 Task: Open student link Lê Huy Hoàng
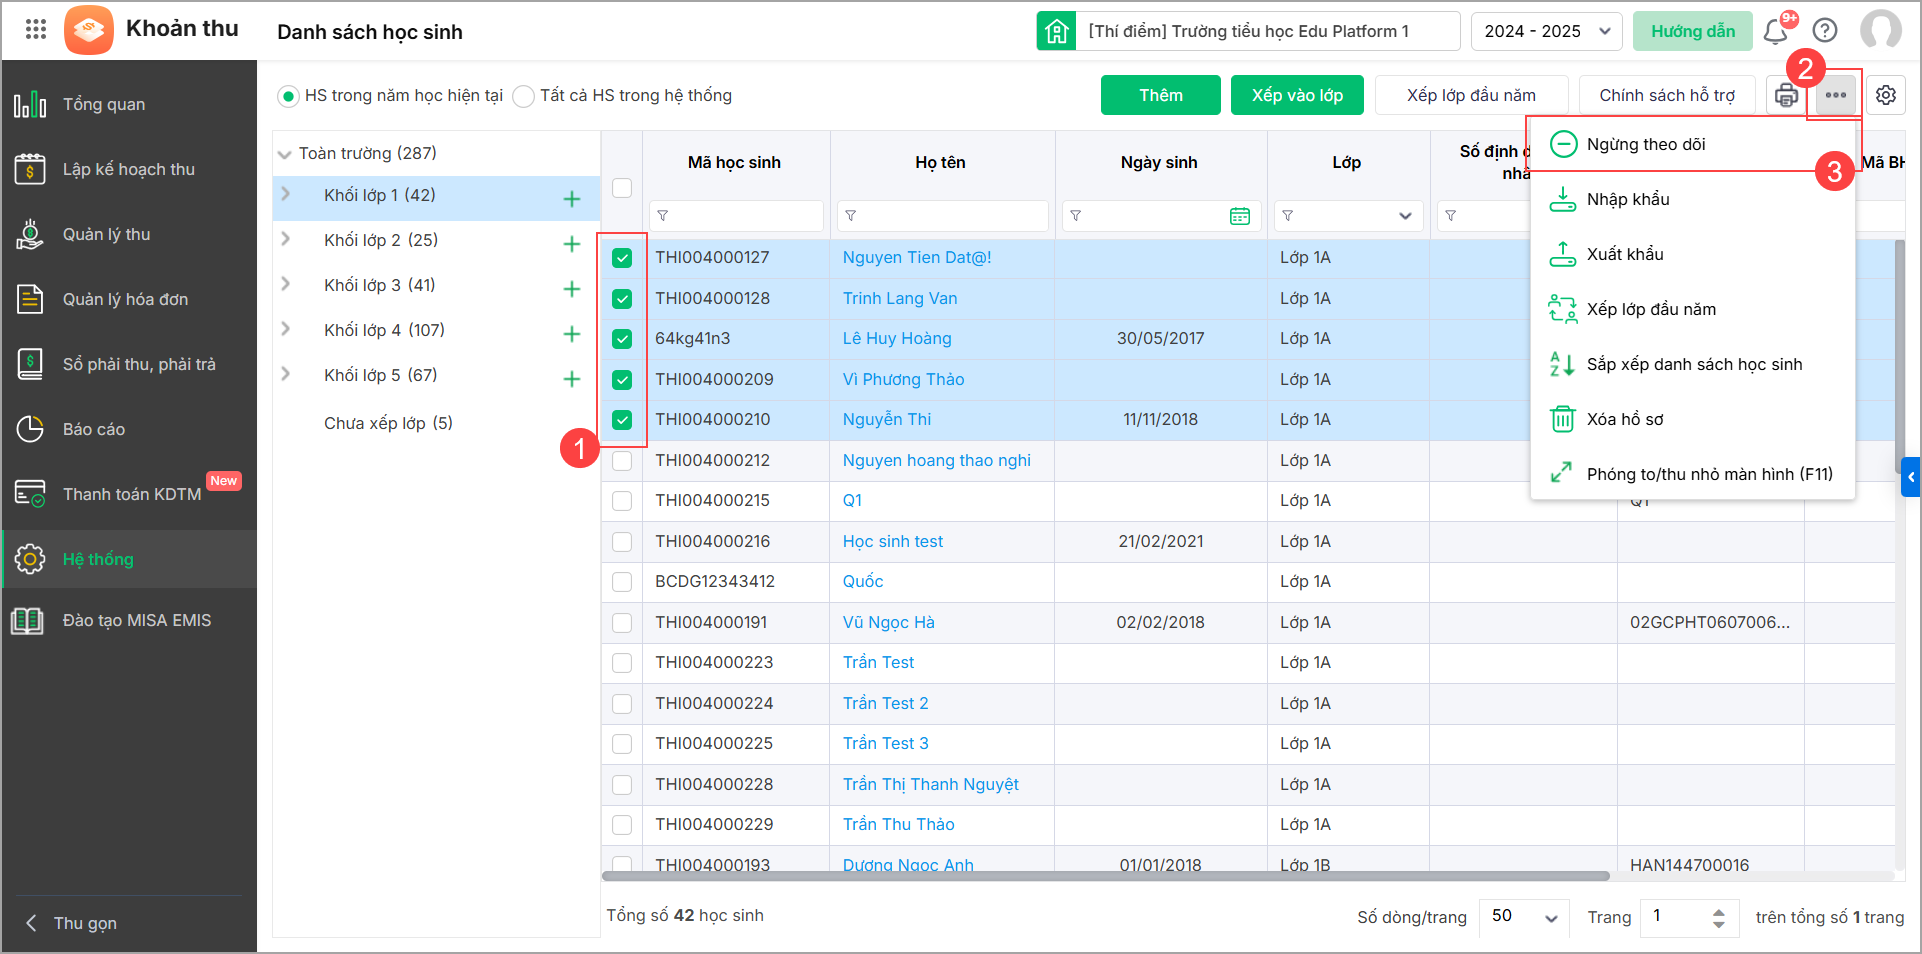897,339
